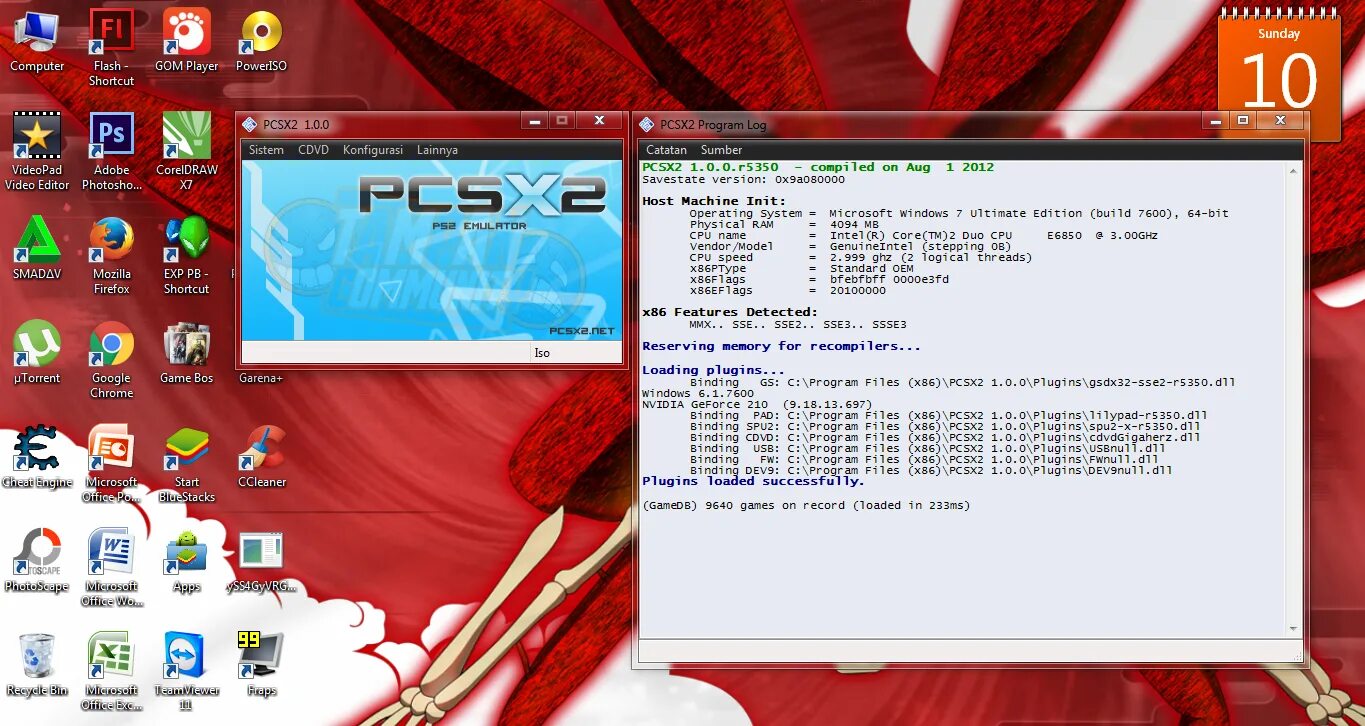Click the "Reserving memory for recompilers..." line

point(781,346)
